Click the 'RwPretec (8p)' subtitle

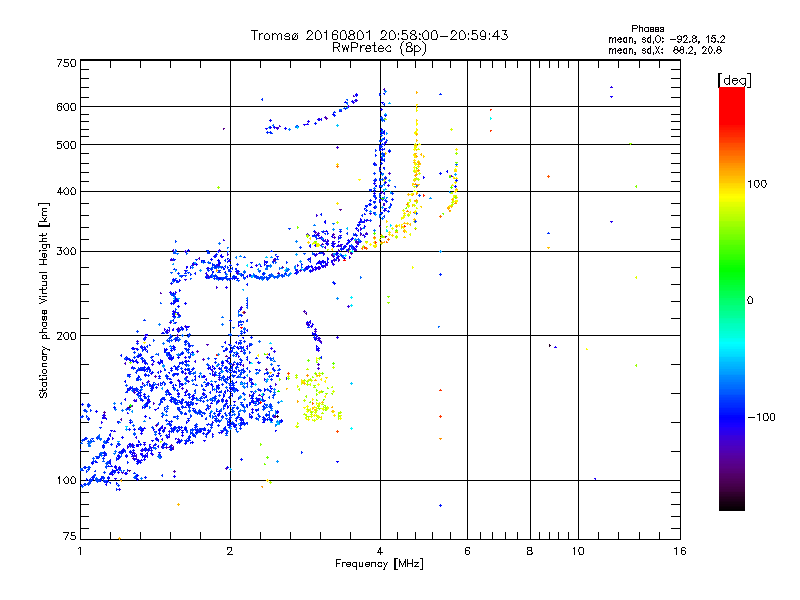(x=379, y=48)
